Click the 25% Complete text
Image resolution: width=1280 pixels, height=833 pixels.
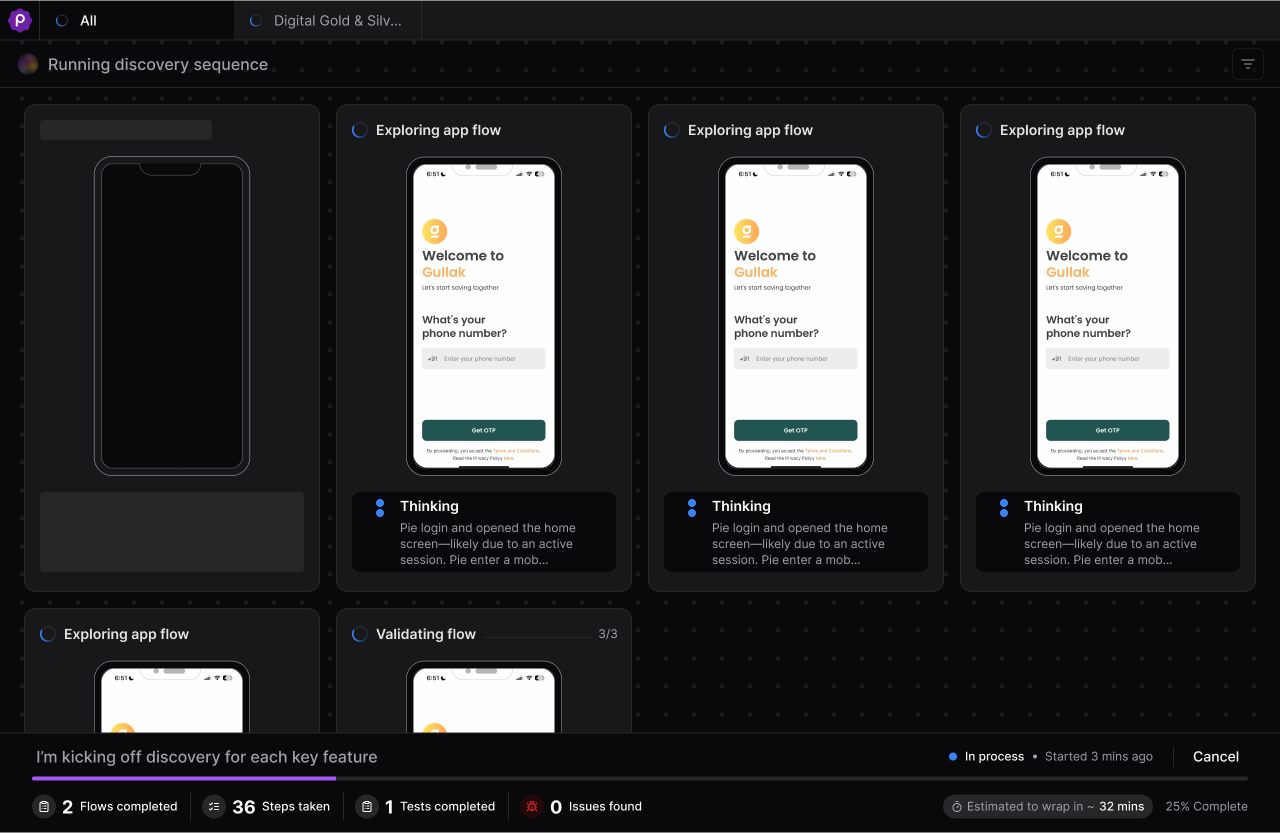tap(1206, 806)
